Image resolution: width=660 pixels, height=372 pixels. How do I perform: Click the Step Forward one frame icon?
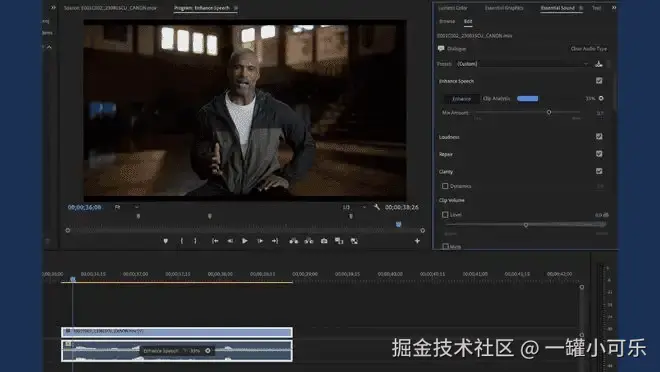point(260,241)
